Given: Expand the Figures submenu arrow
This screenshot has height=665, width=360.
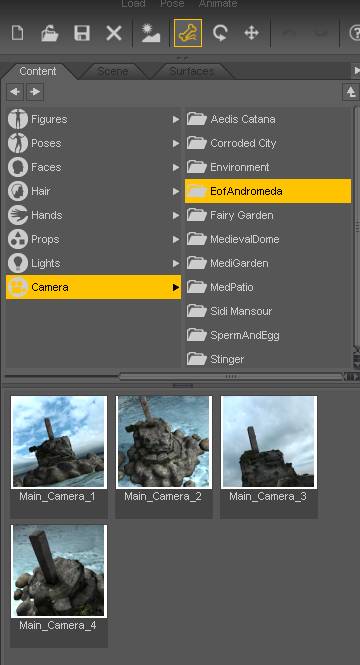Looking at the screenshot, I should point(176,120).
